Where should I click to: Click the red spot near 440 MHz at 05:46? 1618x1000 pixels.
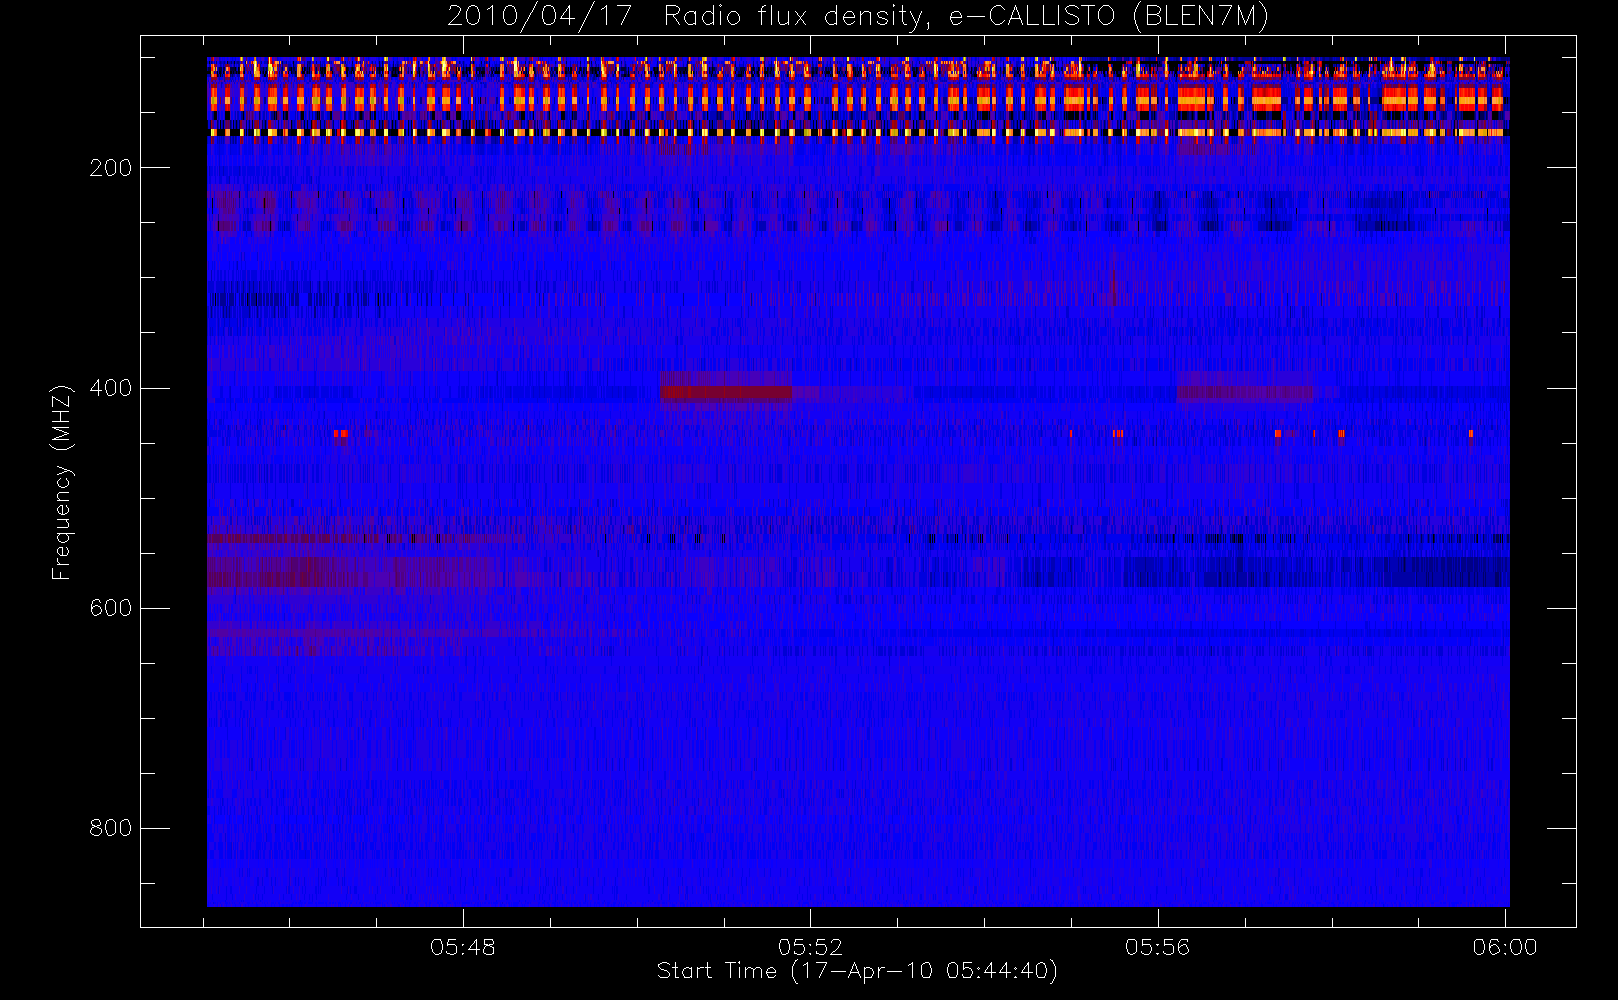click(341, 434)
